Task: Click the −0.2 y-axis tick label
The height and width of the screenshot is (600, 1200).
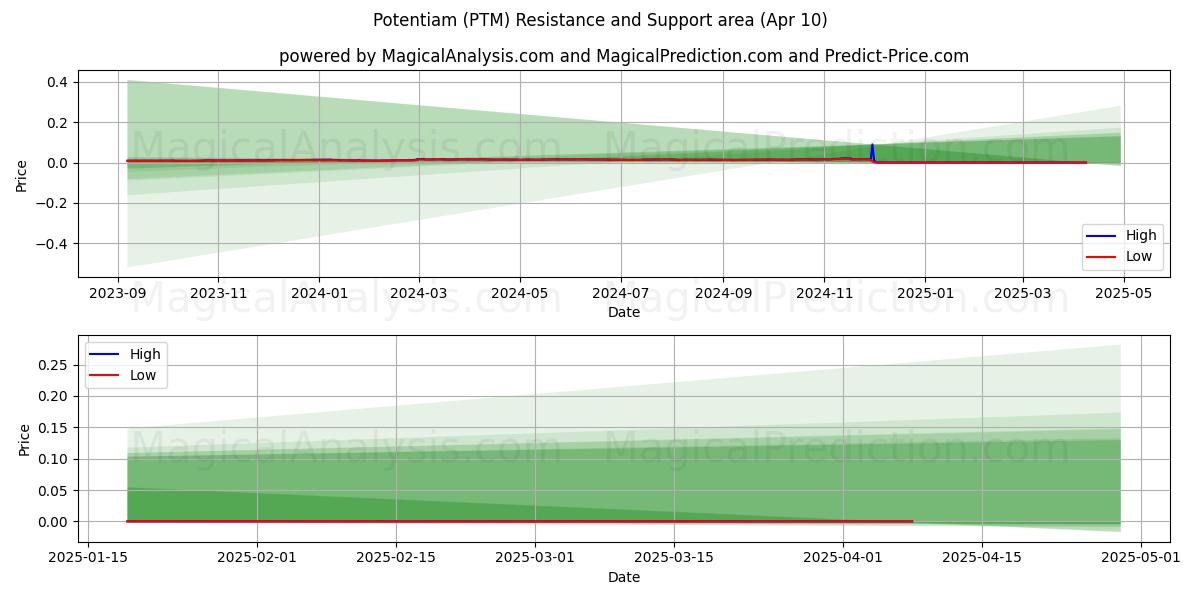Action: point(52,204)
